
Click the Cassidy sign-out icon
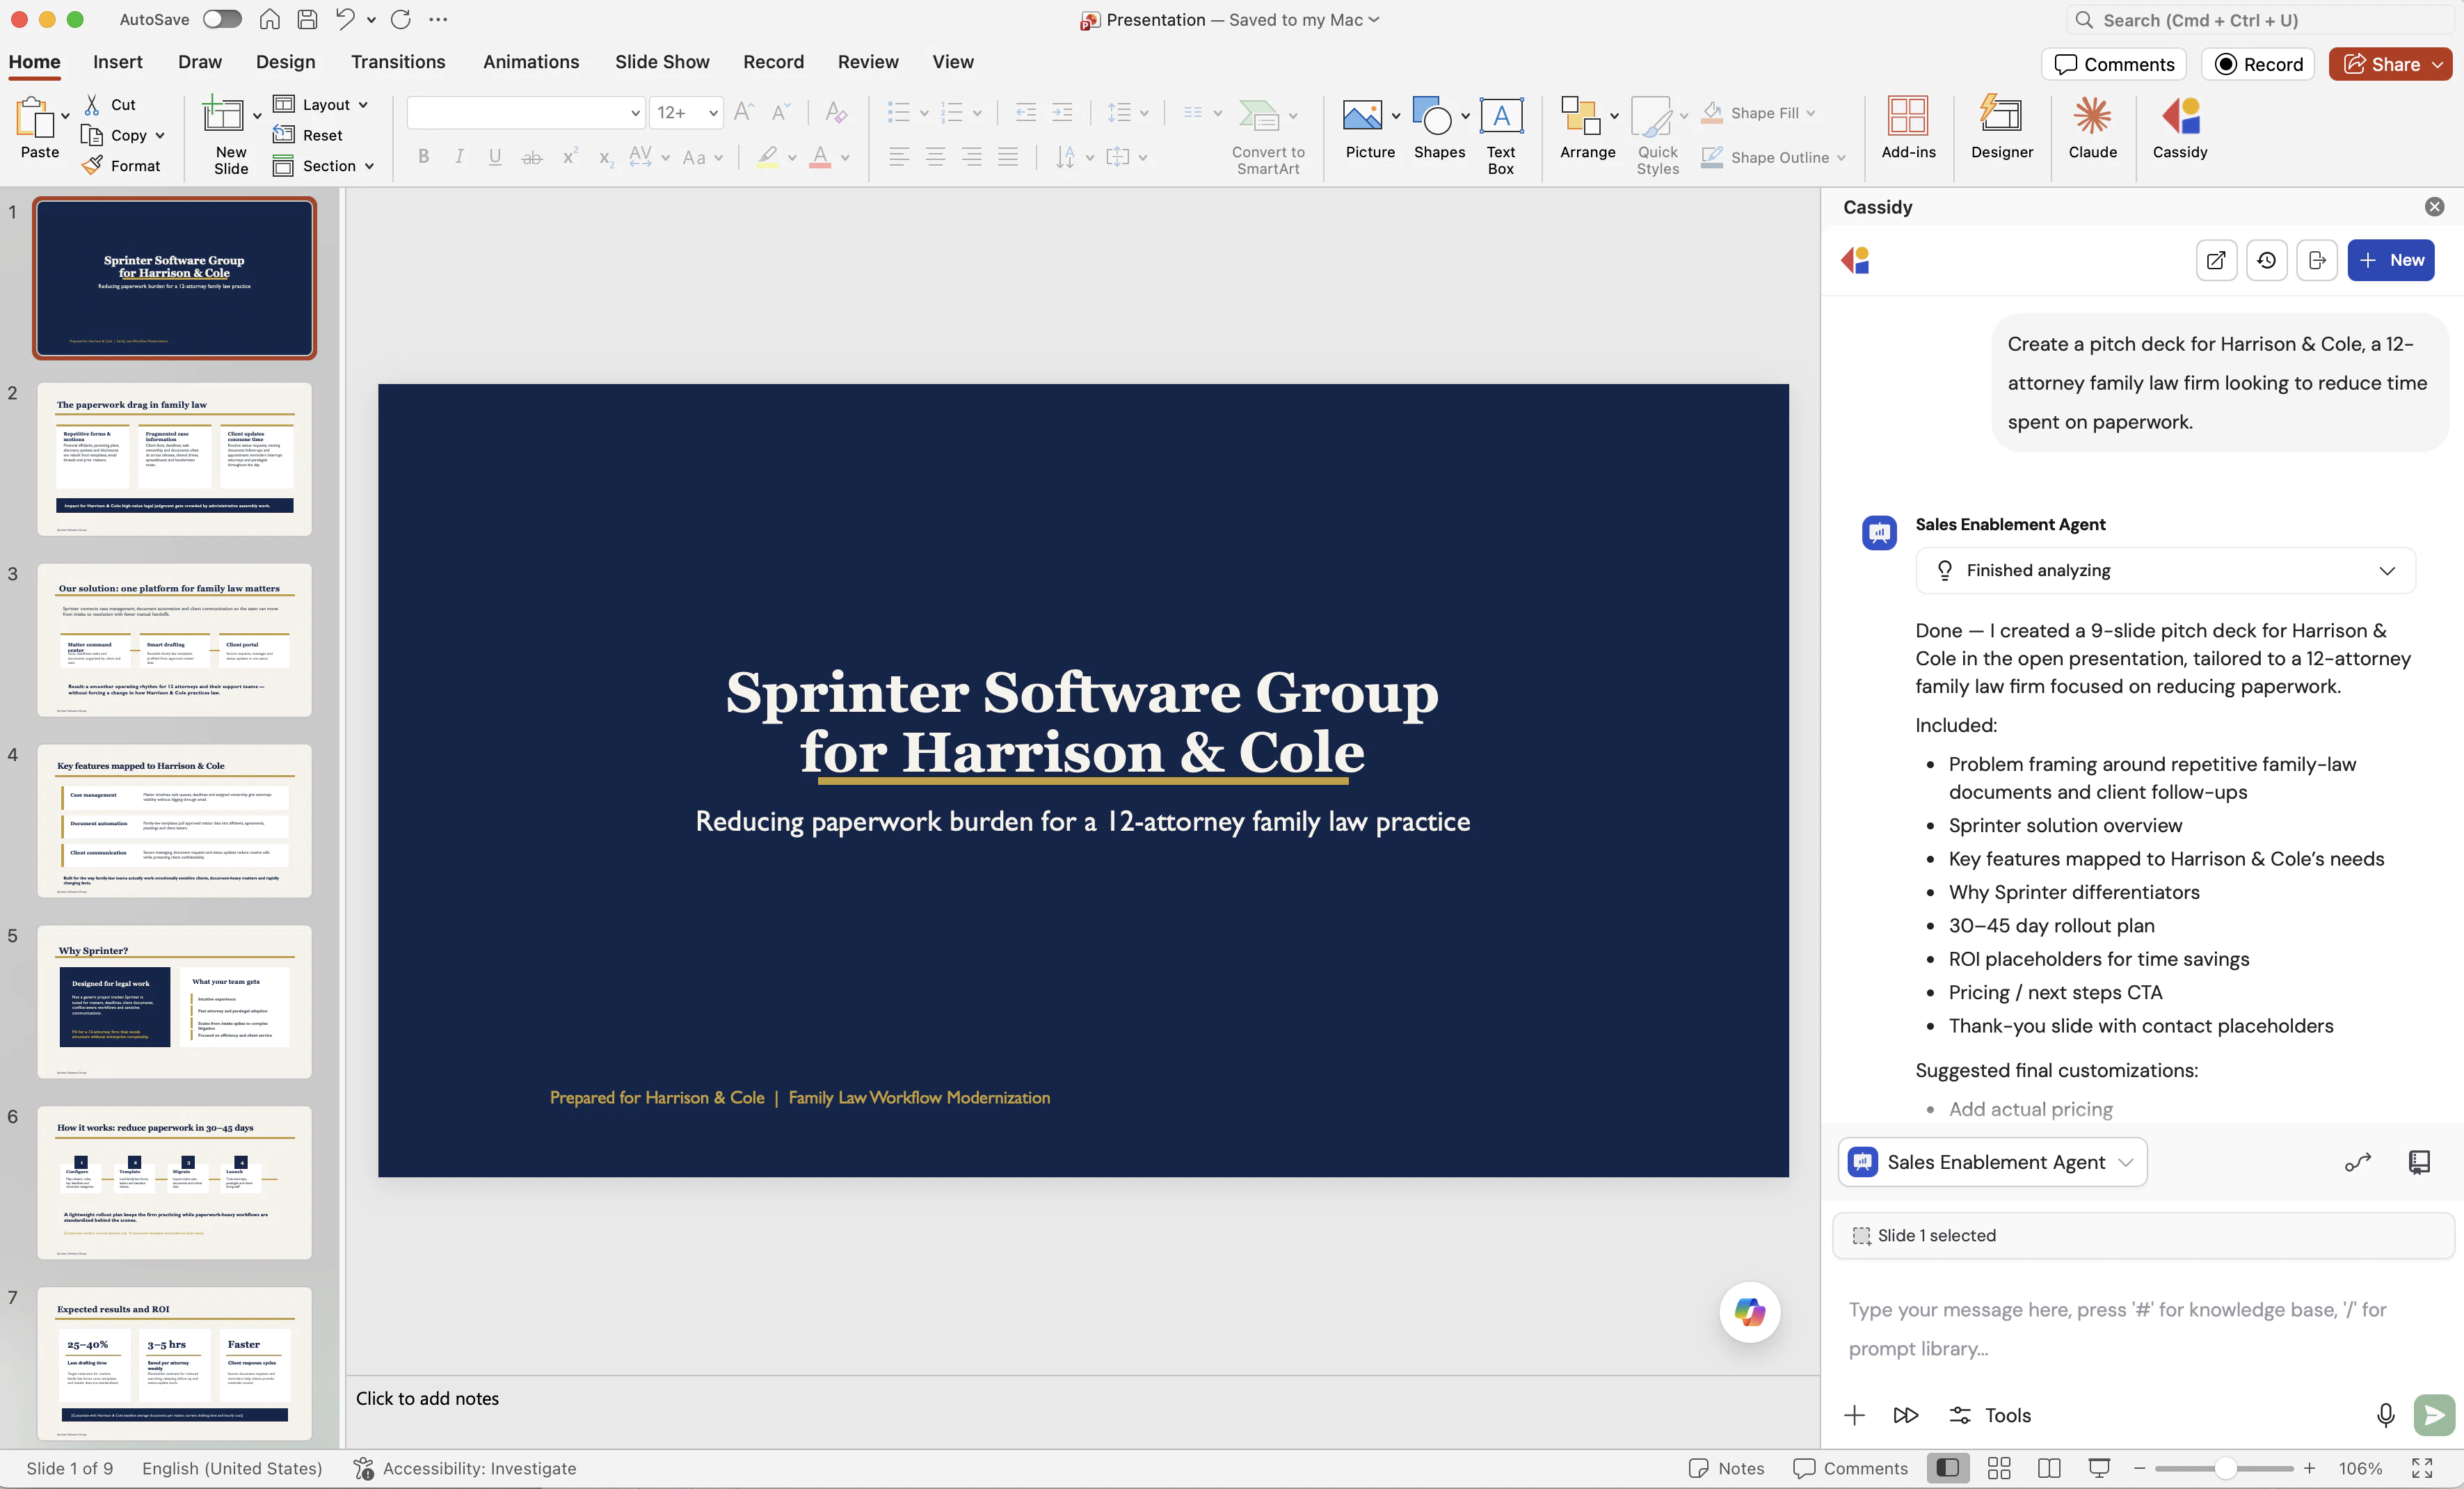2316,260
